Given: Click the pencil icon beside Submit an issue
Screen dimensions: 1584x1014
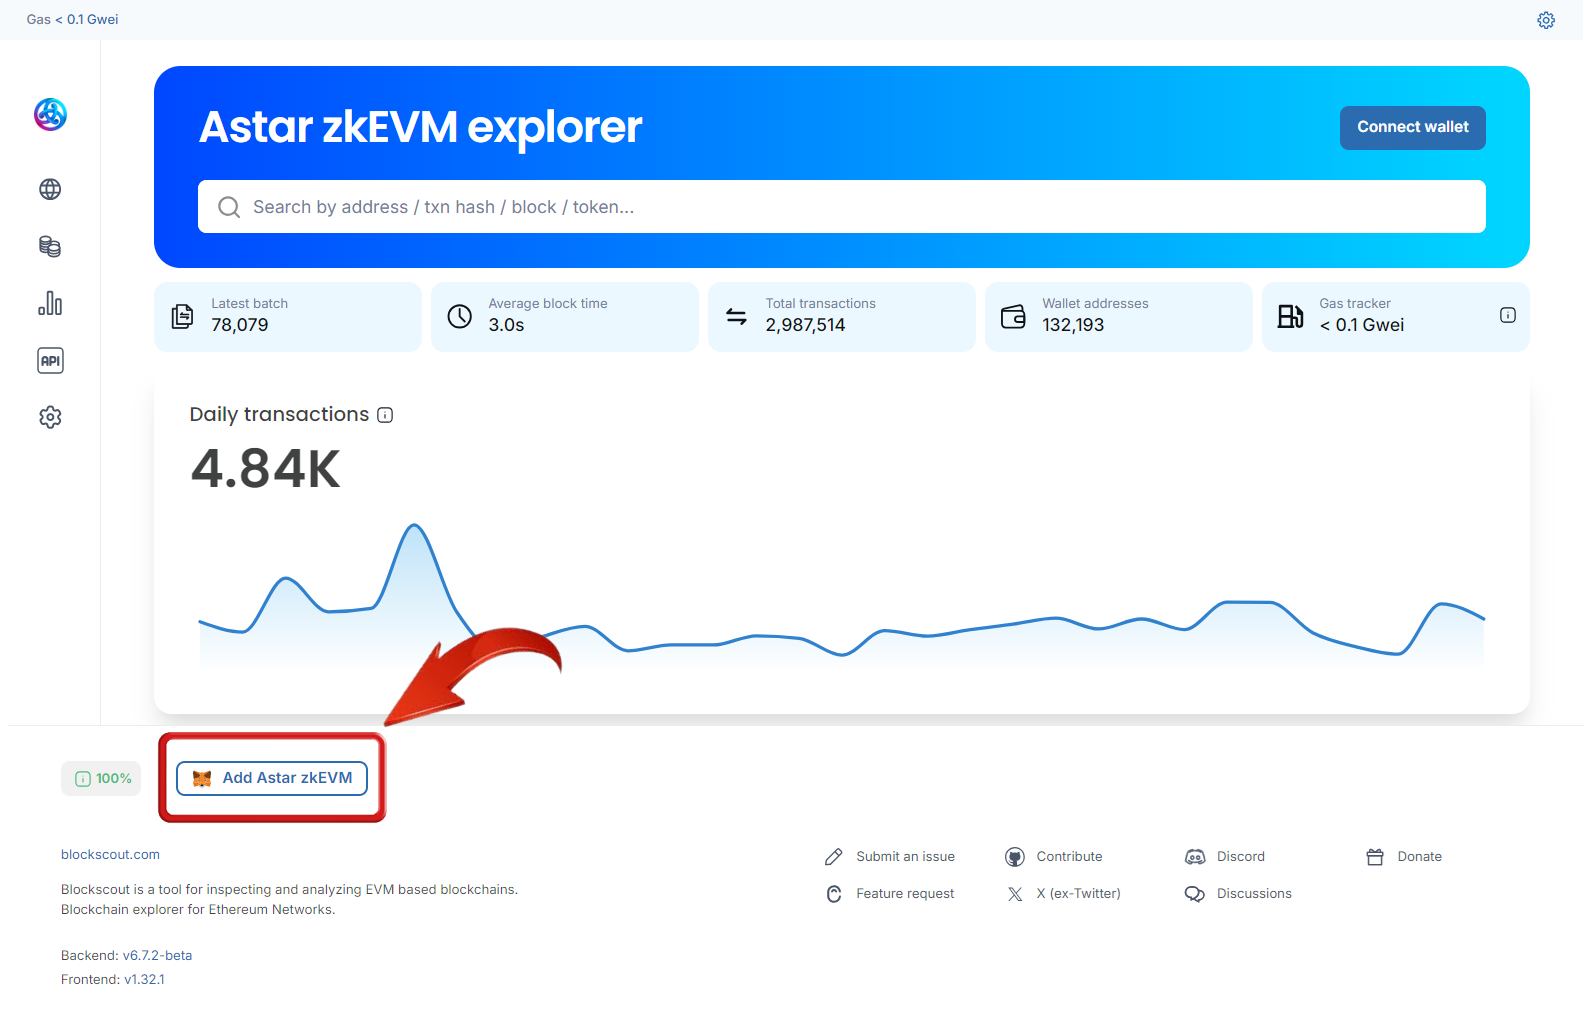Looking at the screenshot, I should [834, 857].
